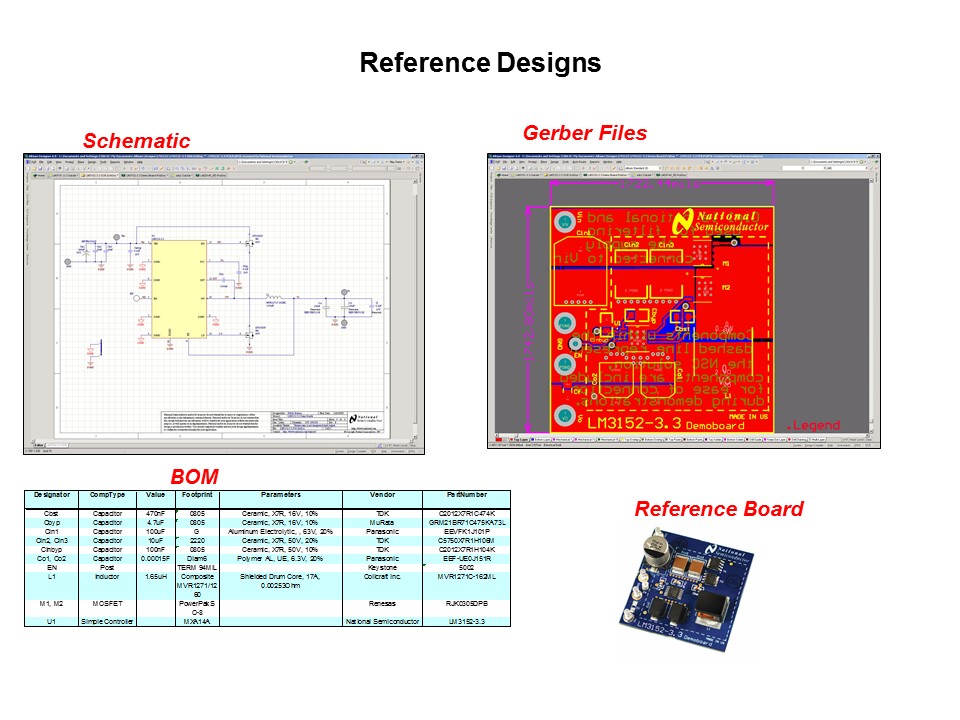Click the Reference Board heading

point(718,509)
